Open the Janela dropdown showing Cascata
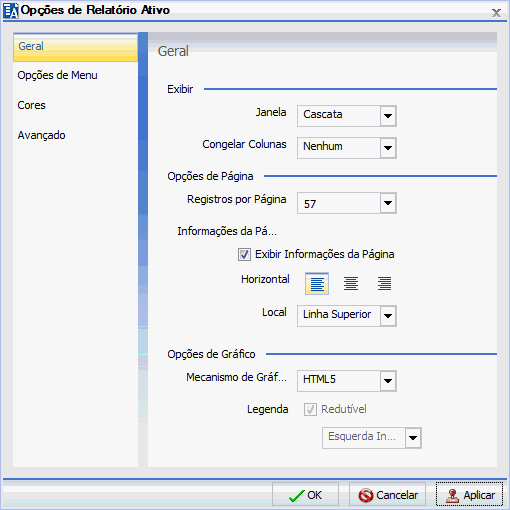 388,116
